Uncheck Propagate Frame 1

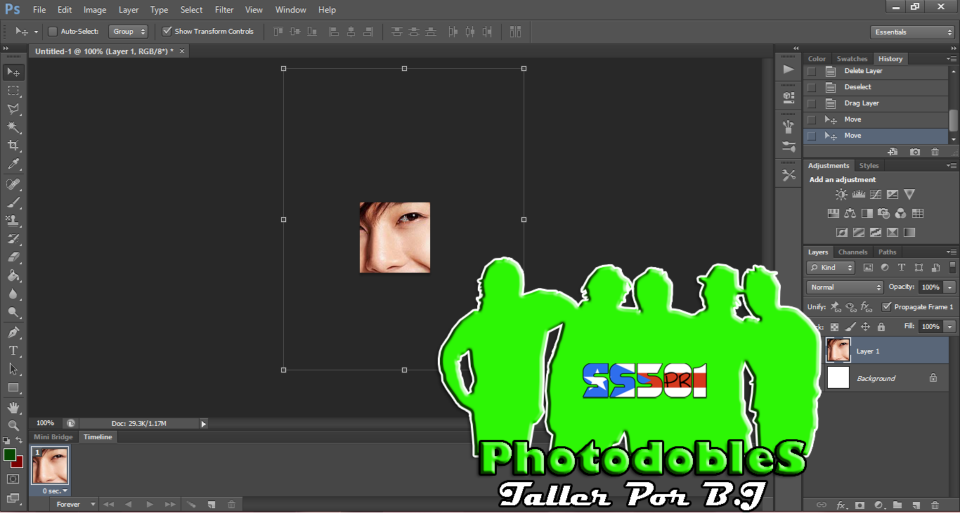(x=886, y=307)
